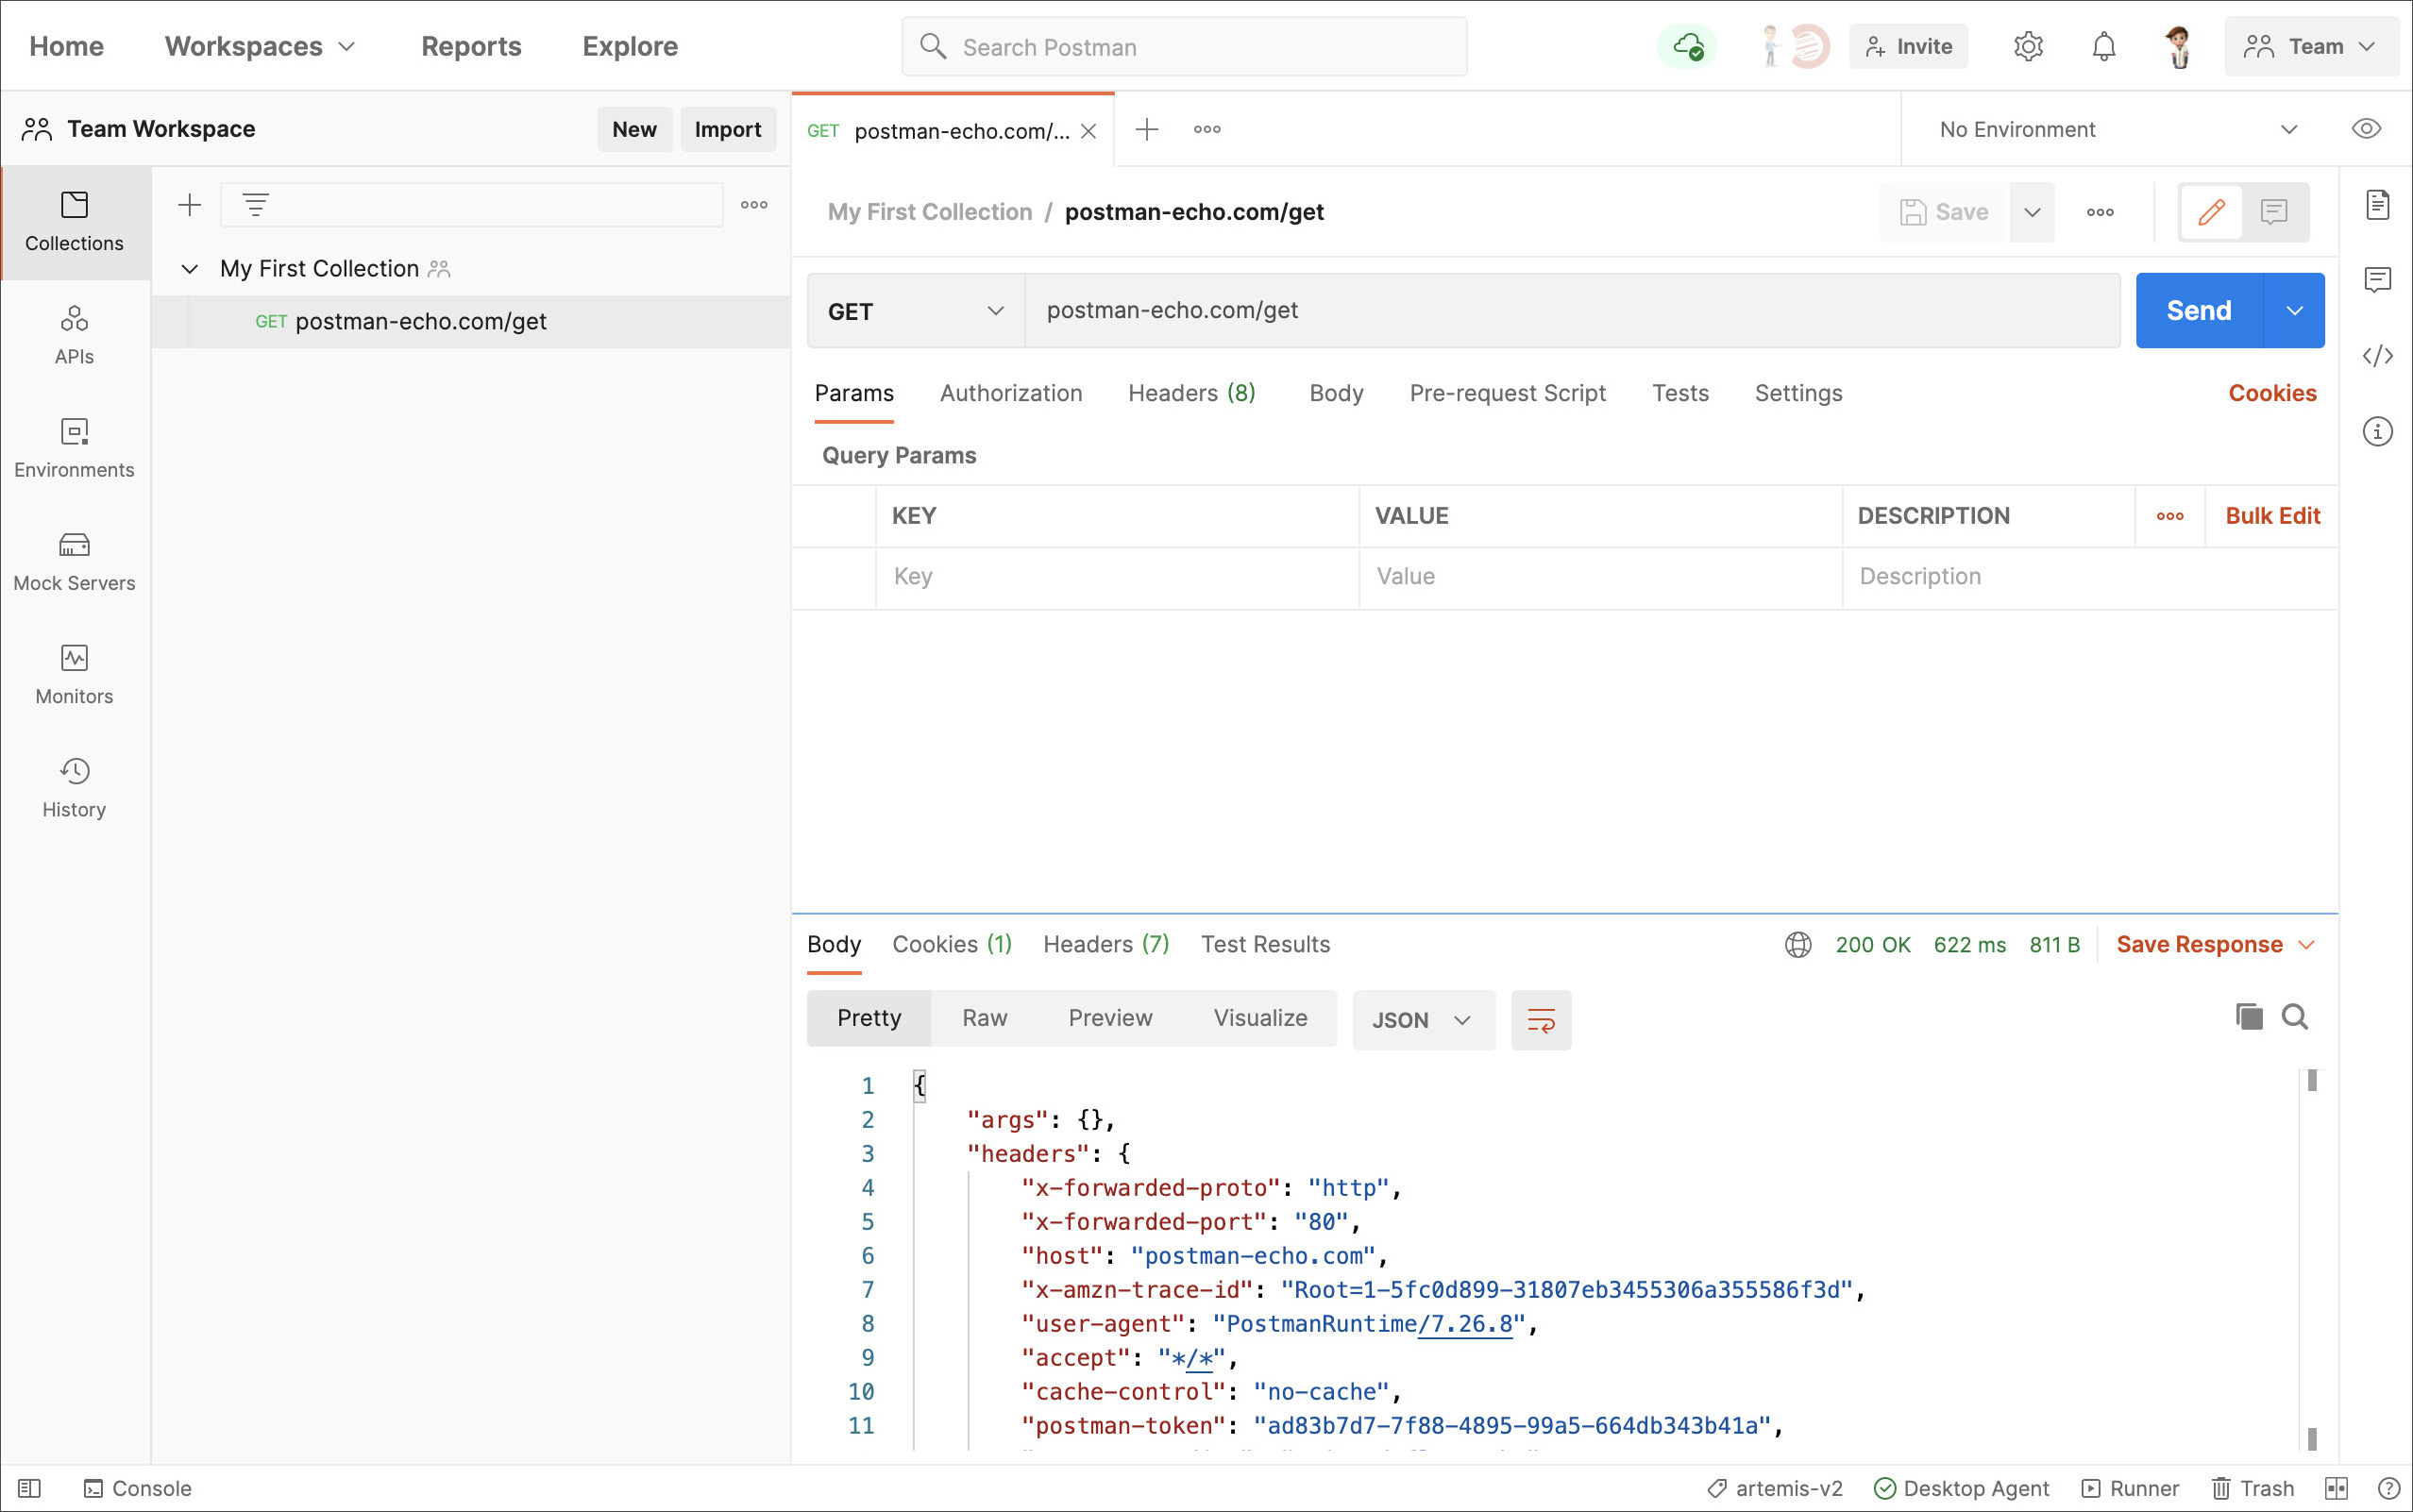2413x1512 pixels.
Task: Click the APIs sidebar icon
Action: coord(74,333)
